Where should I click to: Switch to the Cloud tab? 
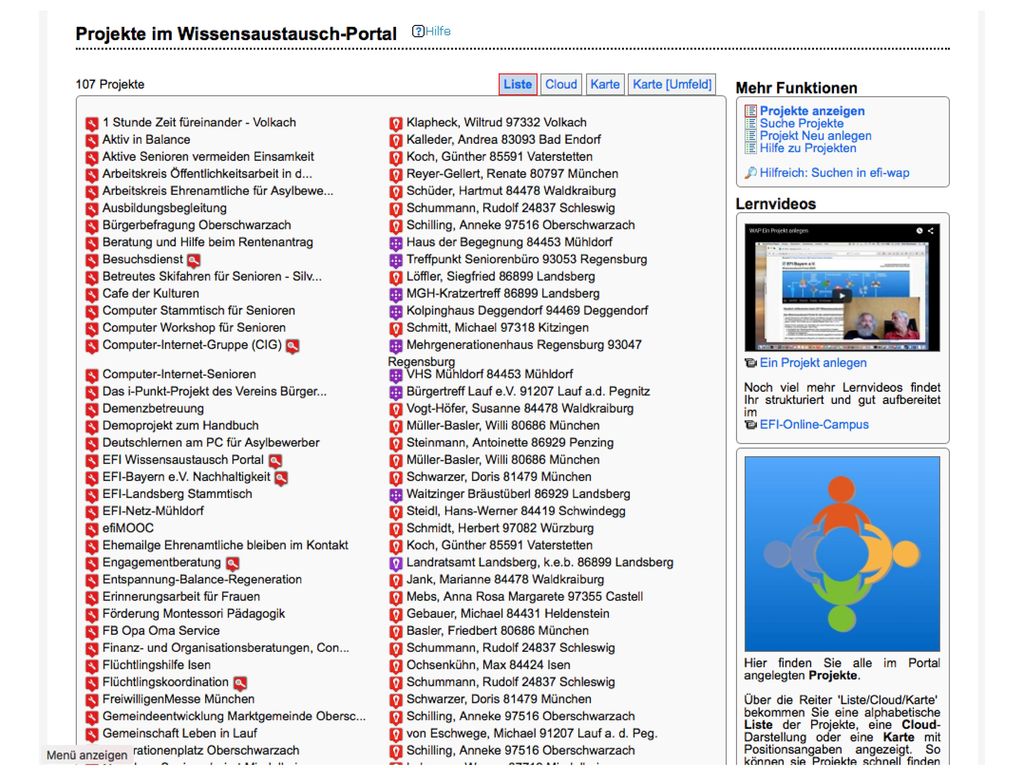click(x=561, y=84)
